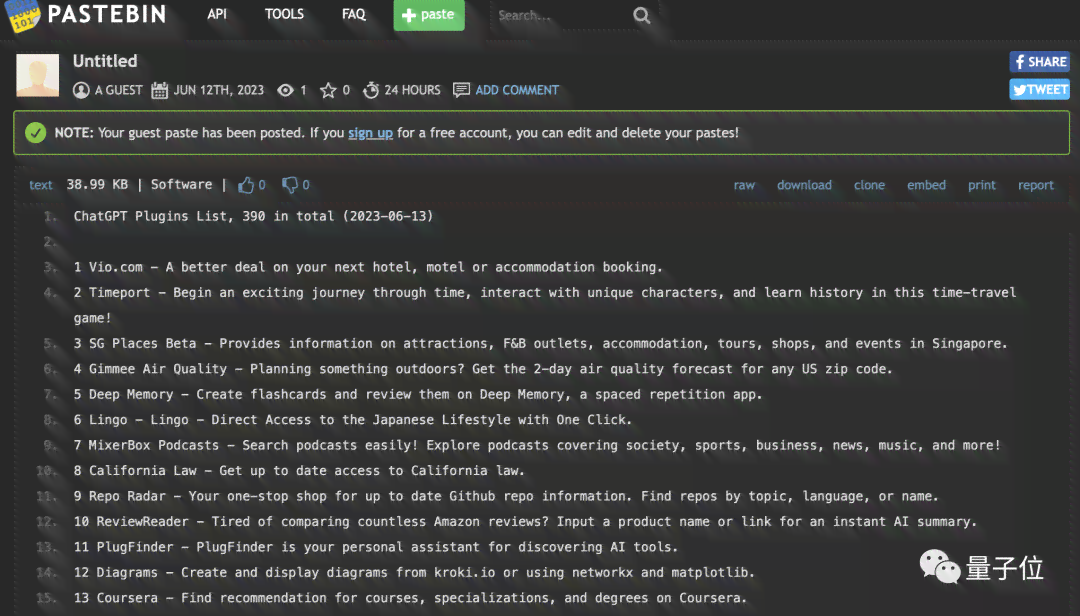Click the 38.99 KB file size

pos(97,185)
